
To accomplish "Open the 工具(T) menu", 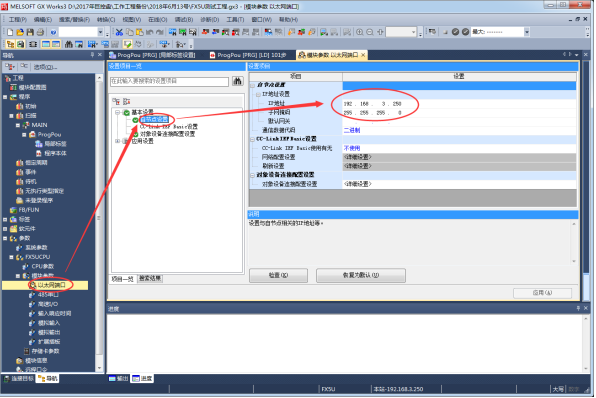I will (235, 19).
